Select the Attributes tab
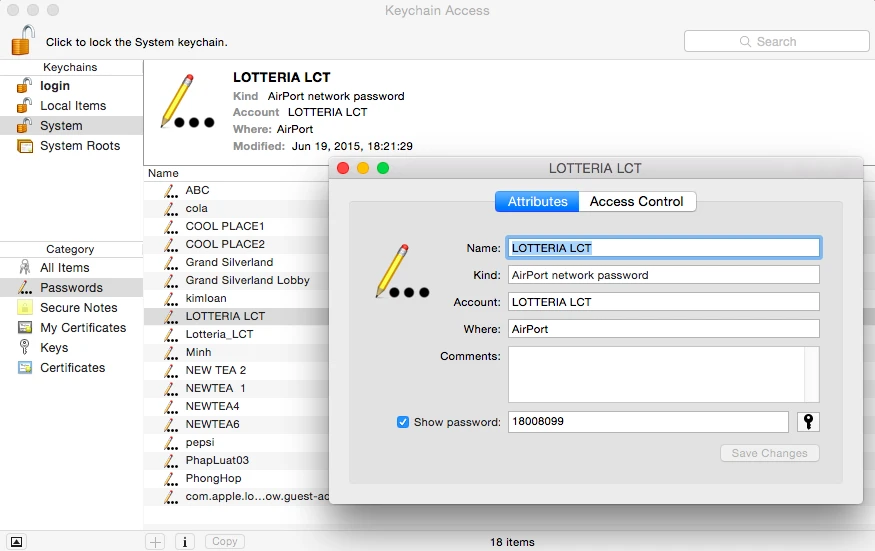The width and height of the screenshot is (875, 551). point(537,201)
